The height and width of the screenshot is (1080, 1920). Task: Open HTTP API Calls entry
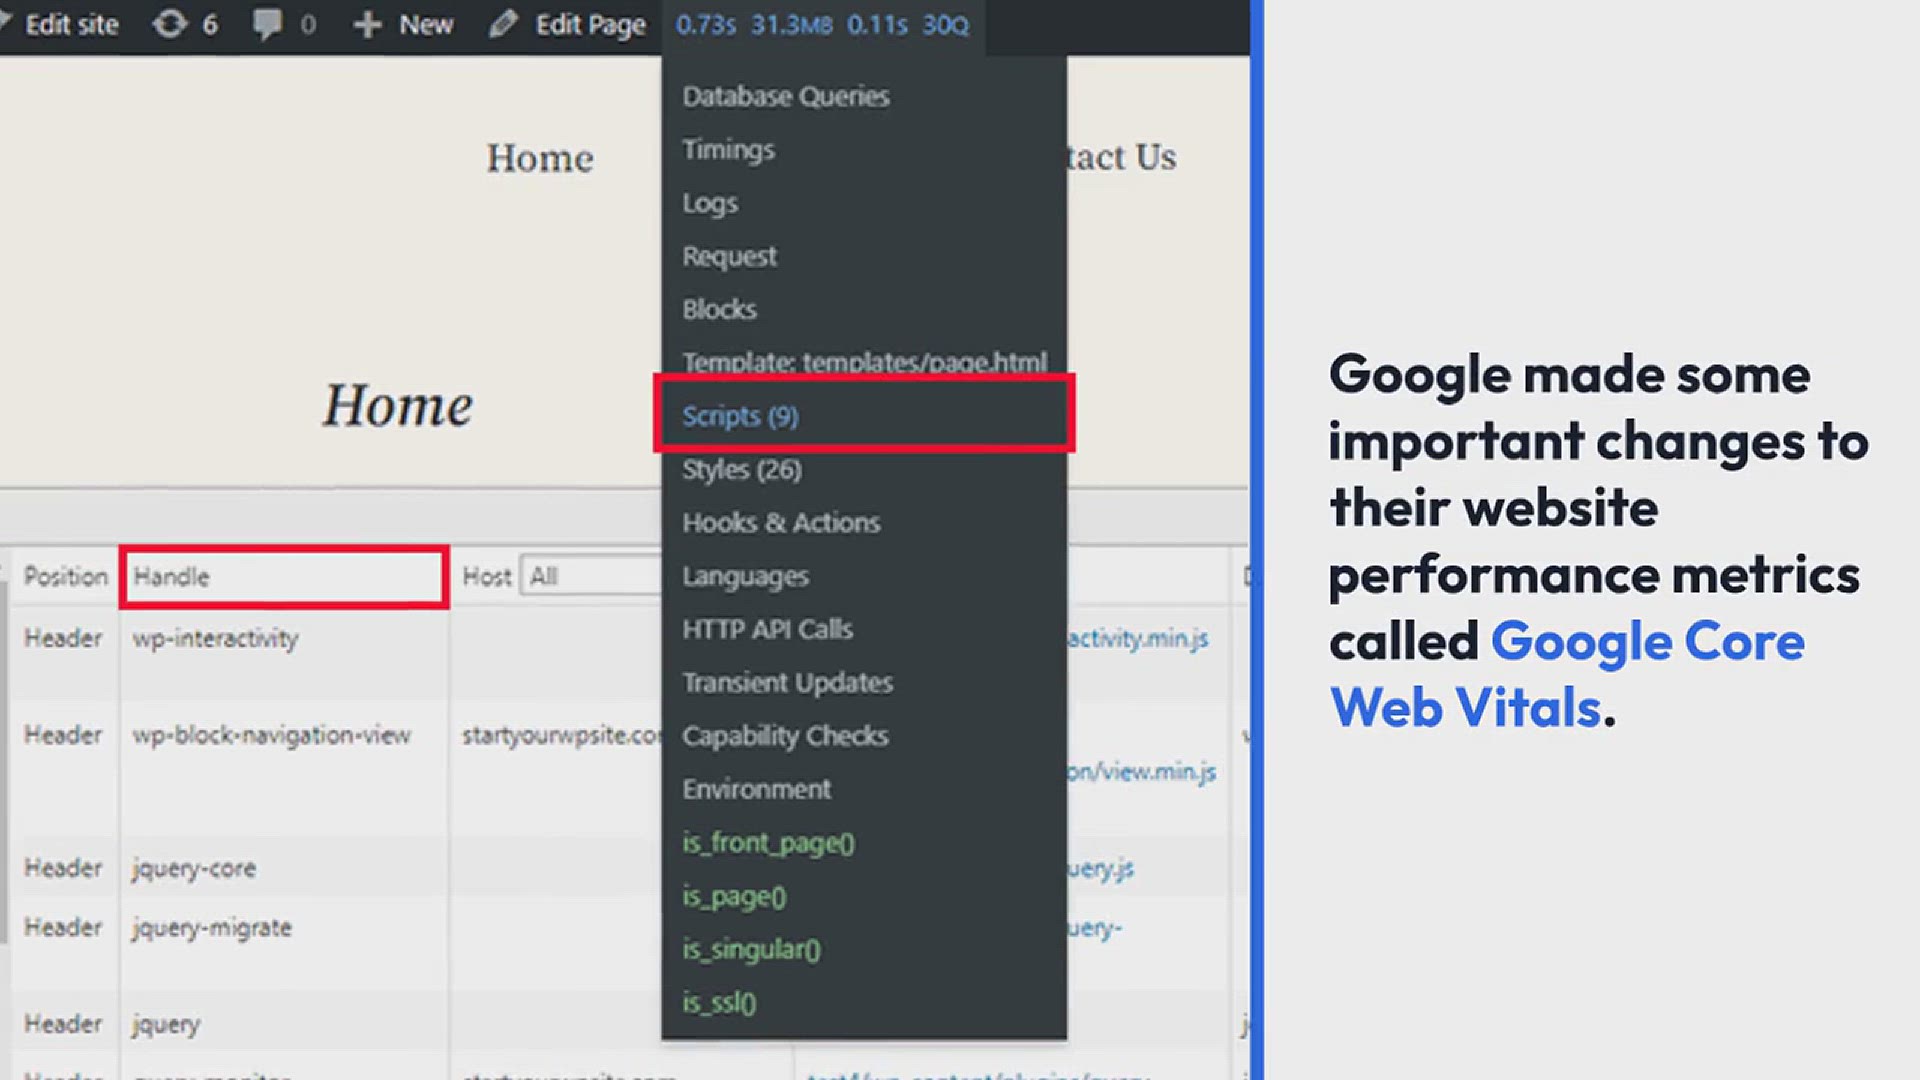pyautogui.click(x=767, y=629)
